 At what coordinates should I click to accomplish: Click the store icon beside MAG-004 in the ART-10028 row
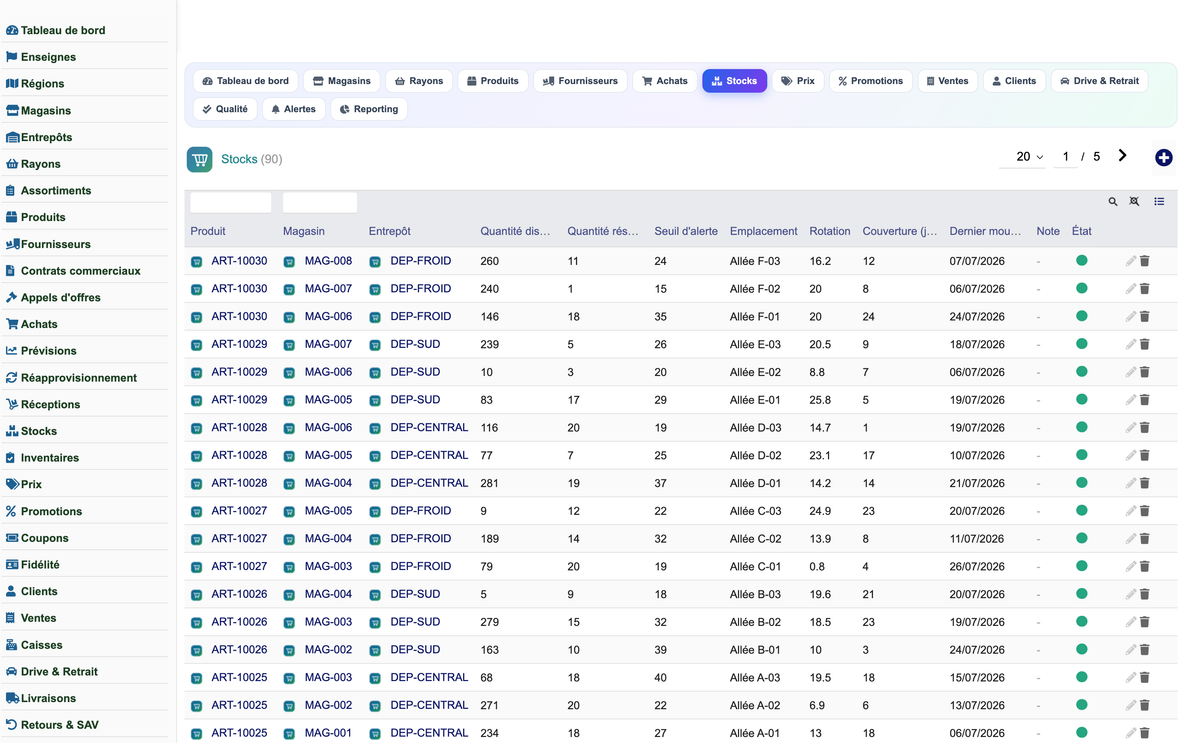click(289, 484)
